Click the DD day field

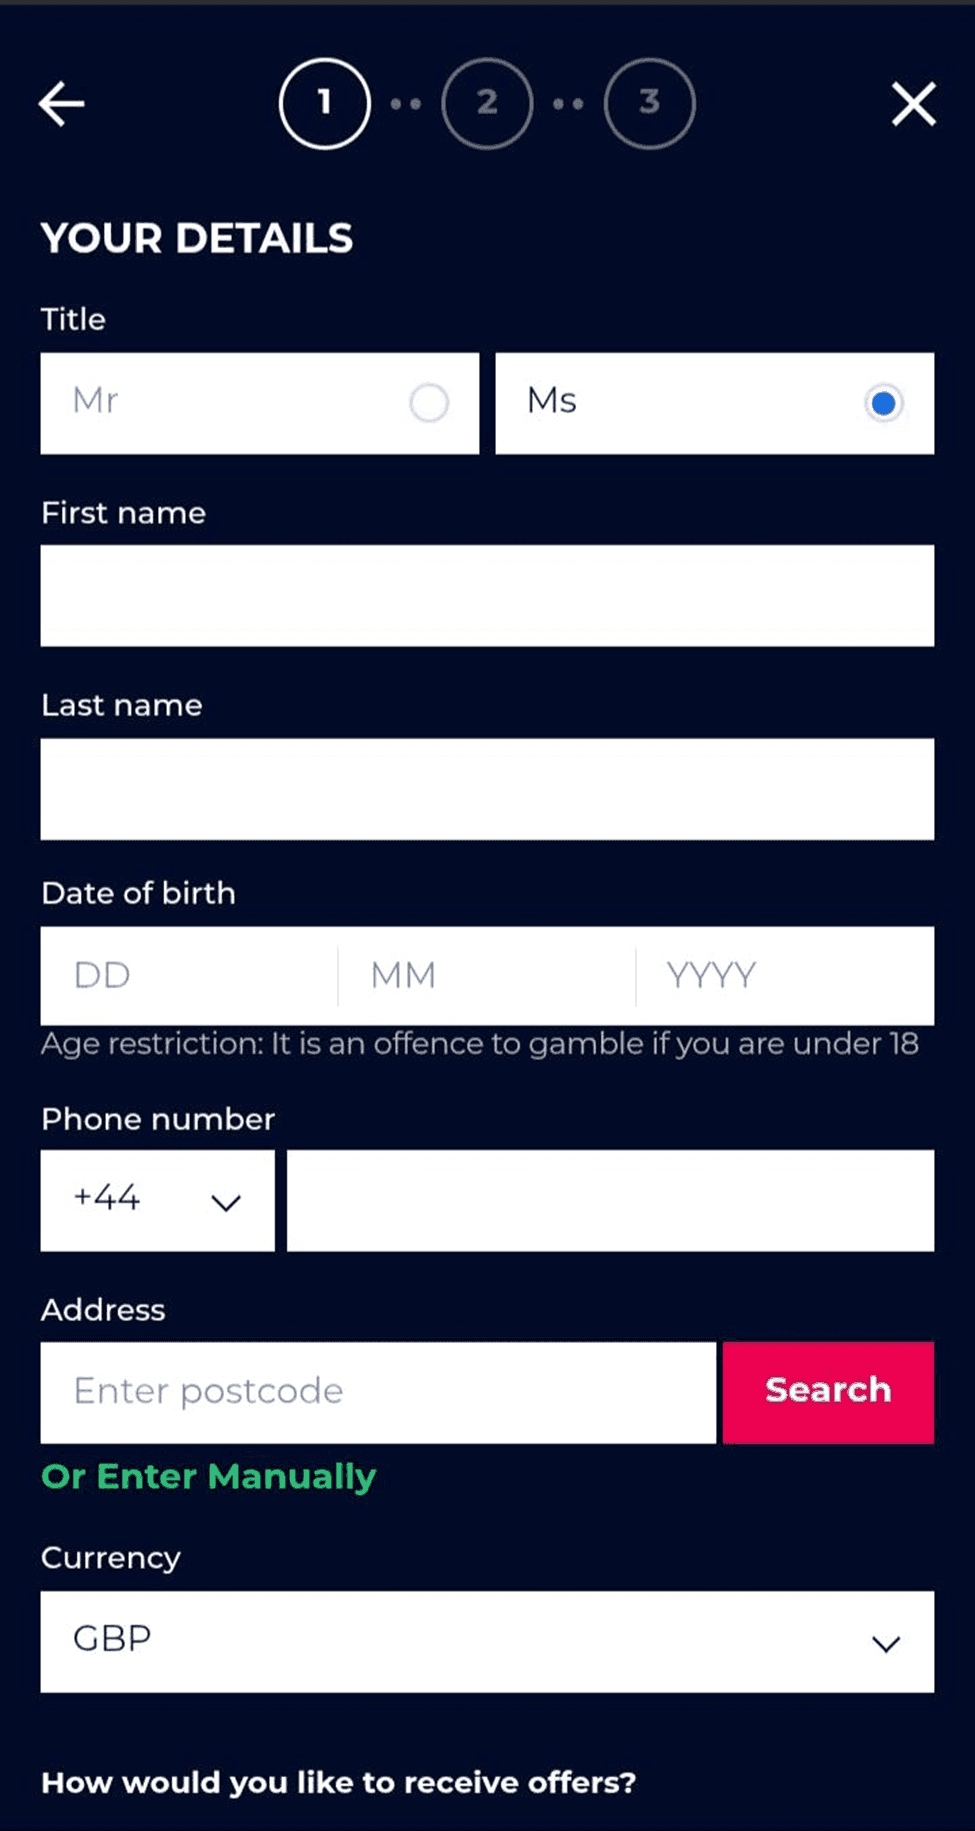[x=189, y=975]
